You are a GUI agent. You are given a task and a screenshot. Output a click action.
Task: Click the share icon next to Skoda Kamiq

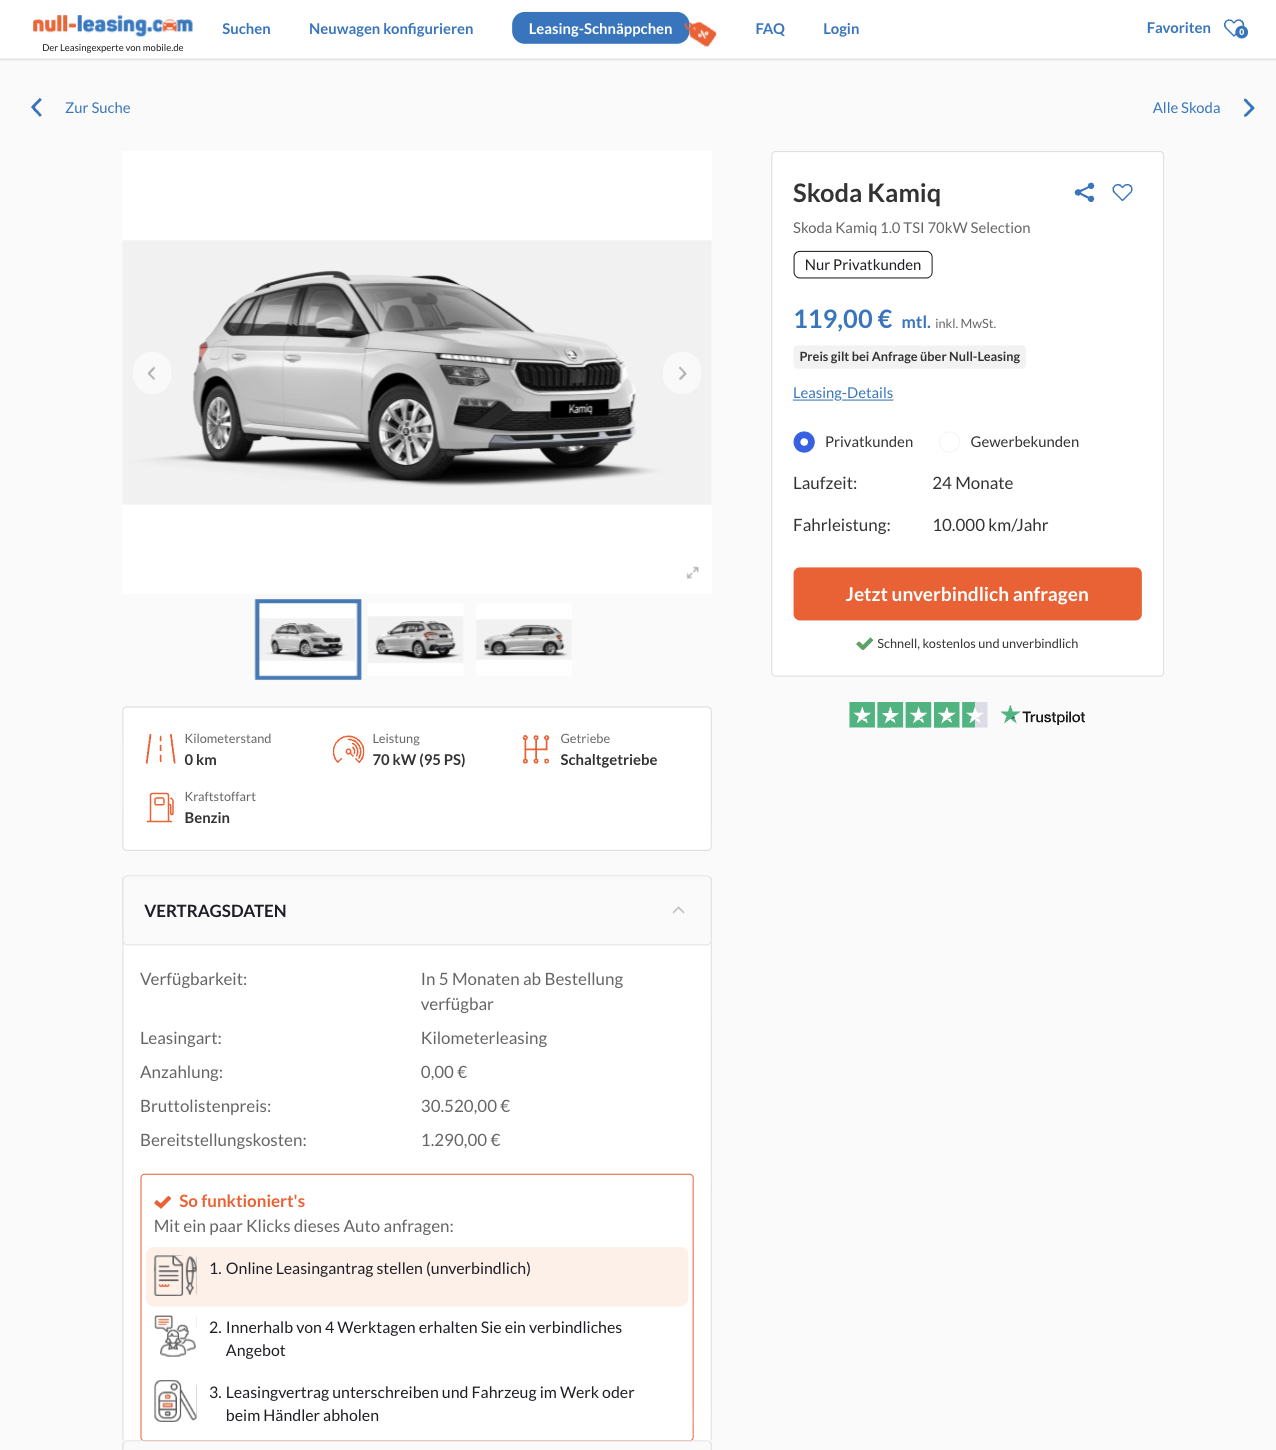coord(1084,193)
